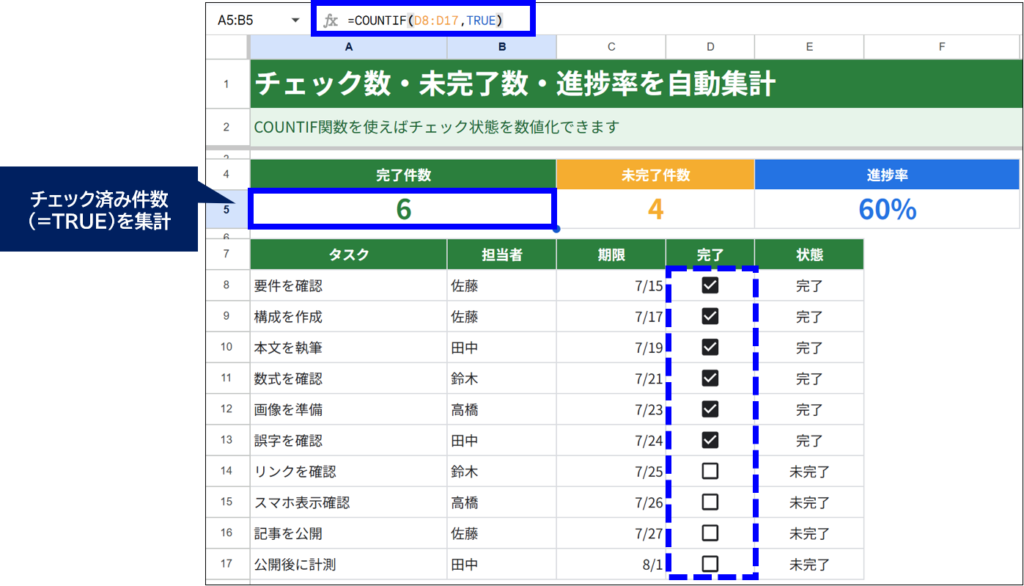Uncheck the checkbox for 数式を確認

click(x=710, y=378)
